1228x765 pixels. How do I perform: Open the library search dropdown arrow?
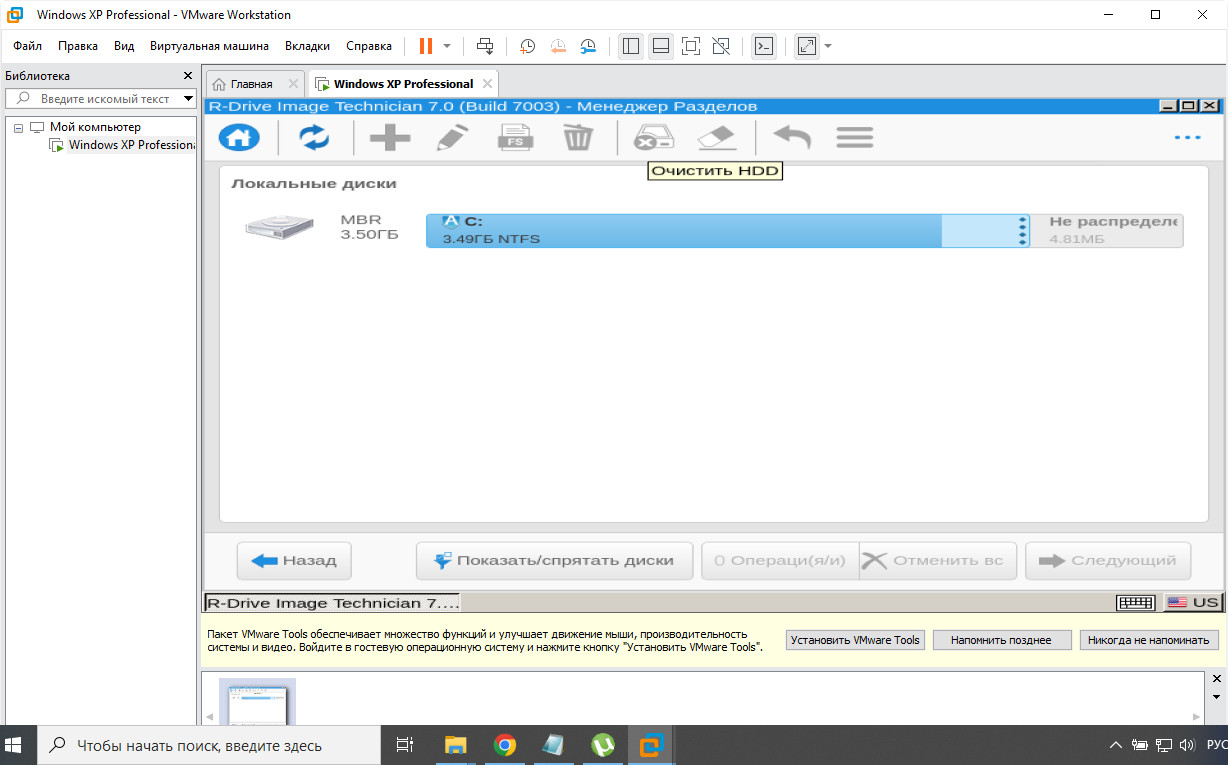pyautogui.click(x=188, y=99)
